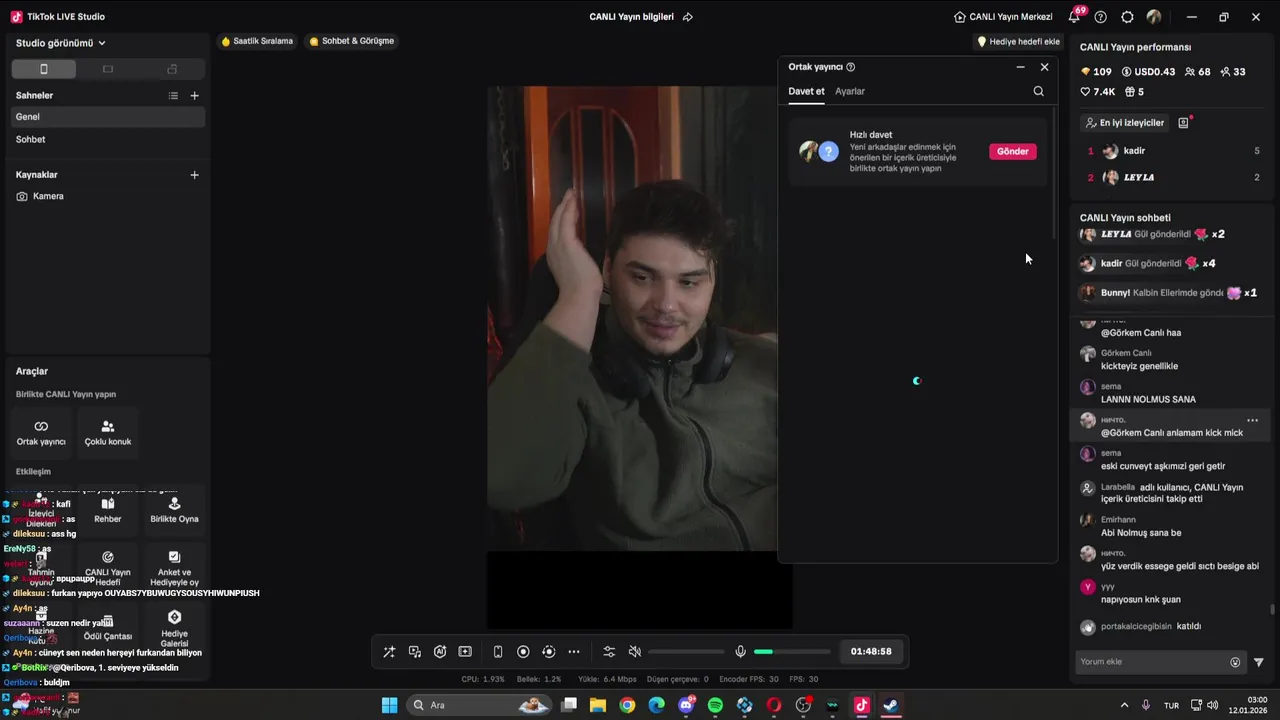This screenshot has height=720, width=1280.
Task: Open the media and music icon in bottom toolbar
Action: click(415, 652)
